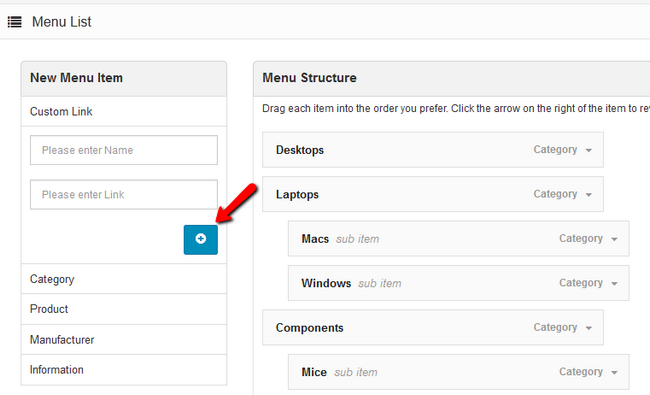Screen dimensions: 650x395
Task: Expand the Manufacturer section
Action: [x=124, y=339]
